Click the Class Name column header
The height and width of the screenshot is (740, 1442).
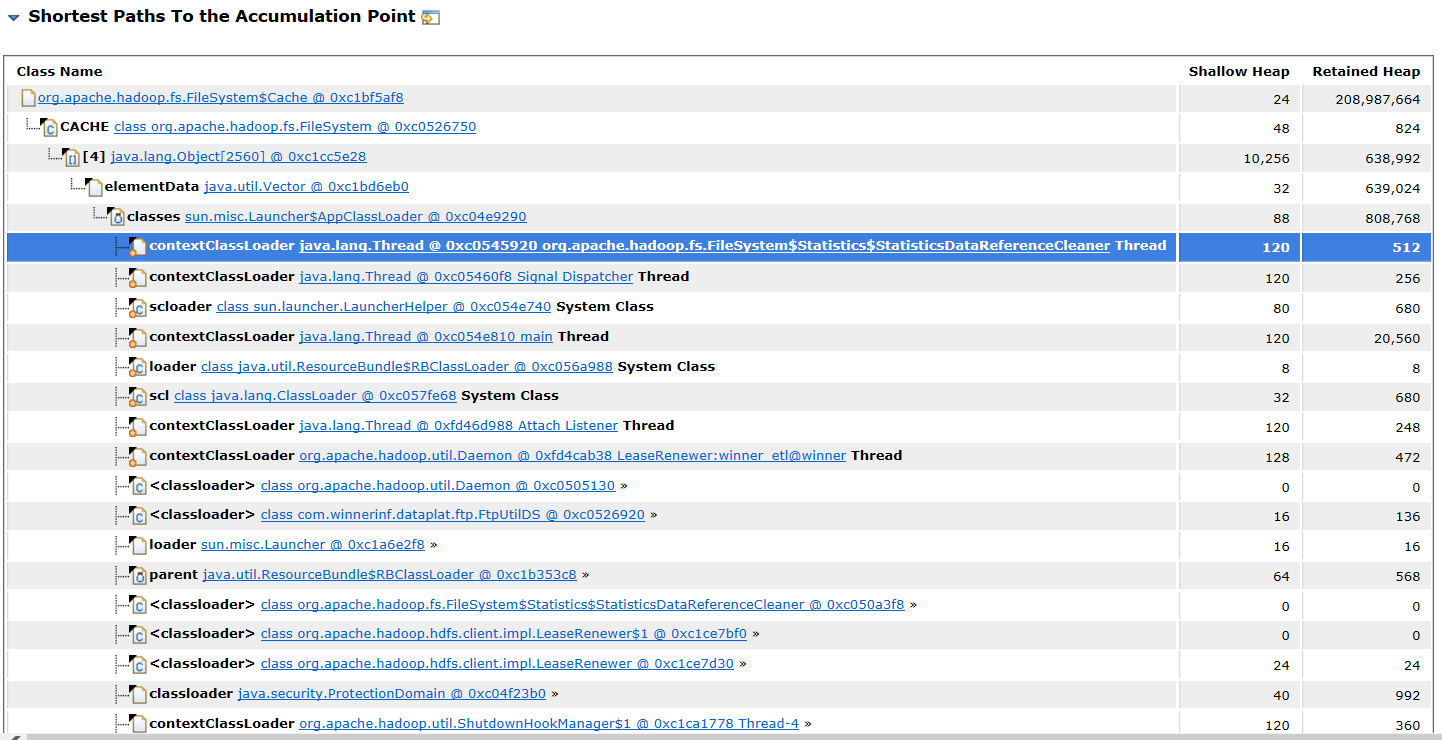pos(60,71)
